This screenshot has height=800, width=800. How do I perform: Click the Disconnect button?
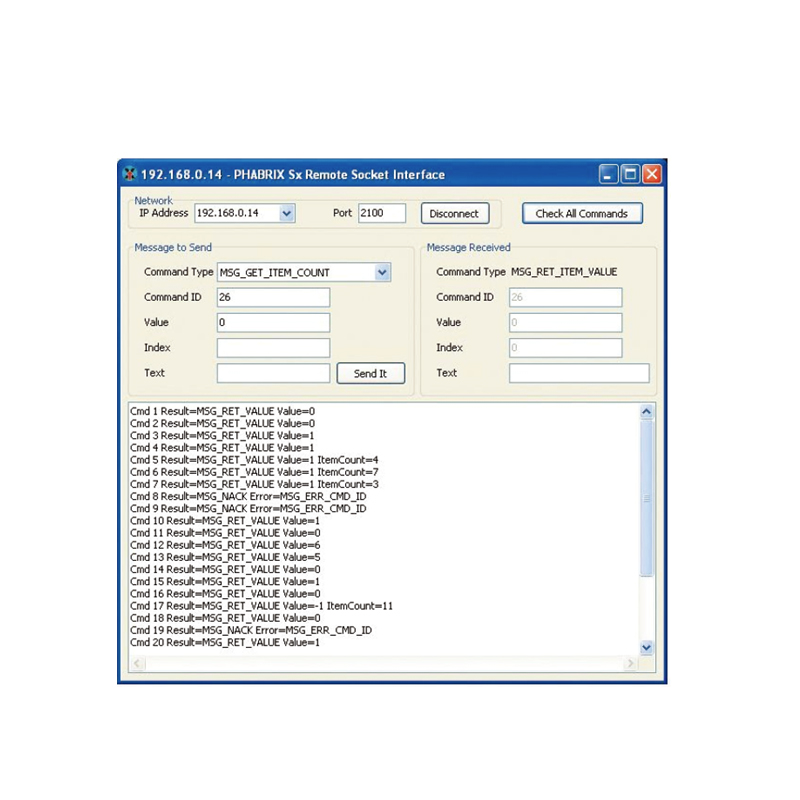coord(455,214)
